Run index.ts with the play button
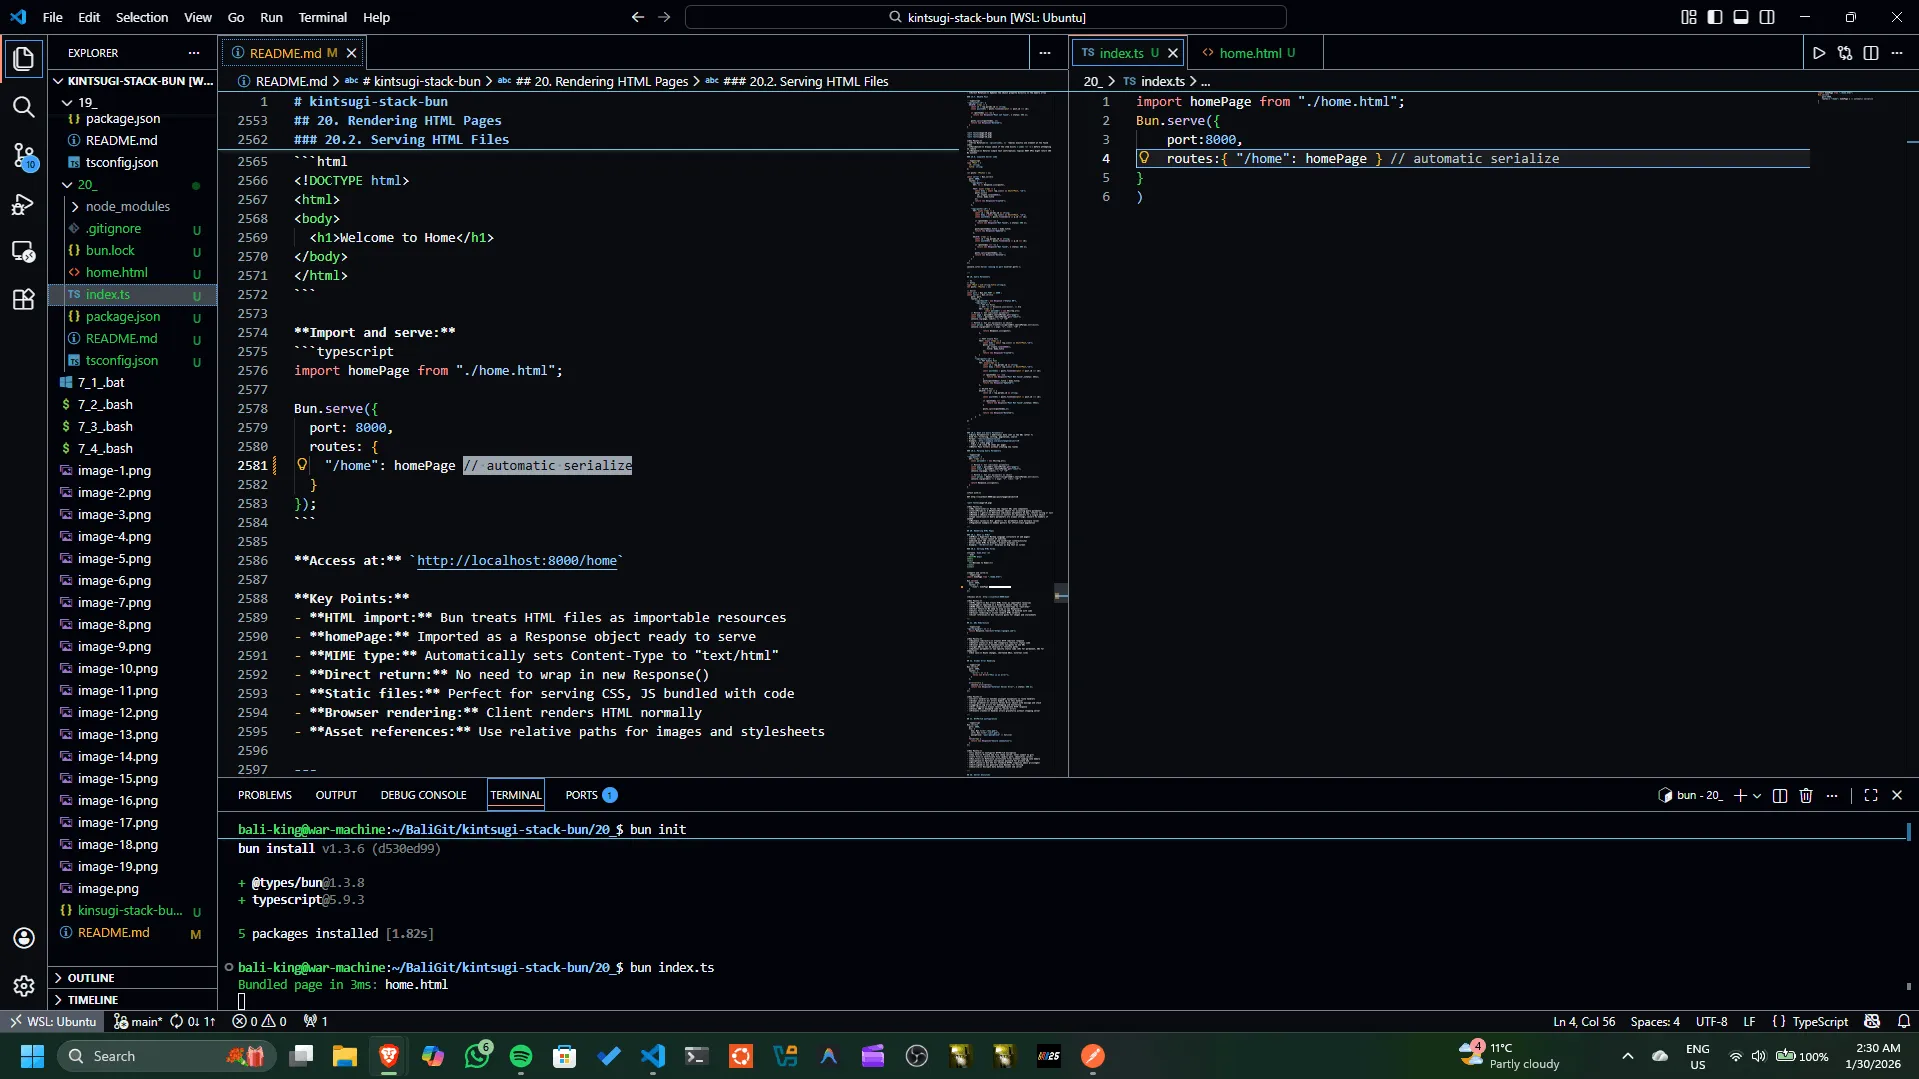 1819,53
